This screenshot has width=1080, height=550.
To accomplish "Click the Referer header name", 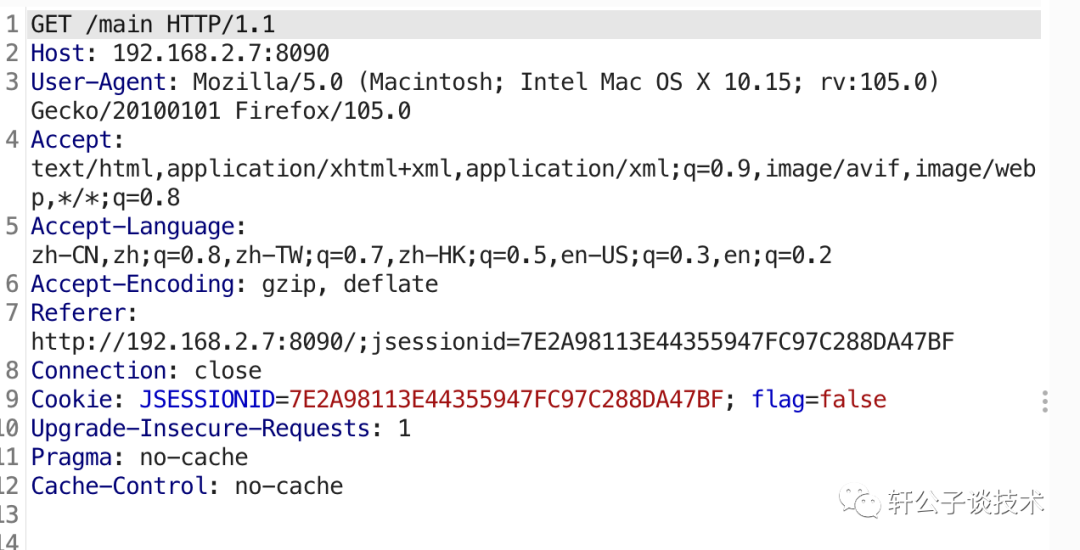I will tap(82, 313).
